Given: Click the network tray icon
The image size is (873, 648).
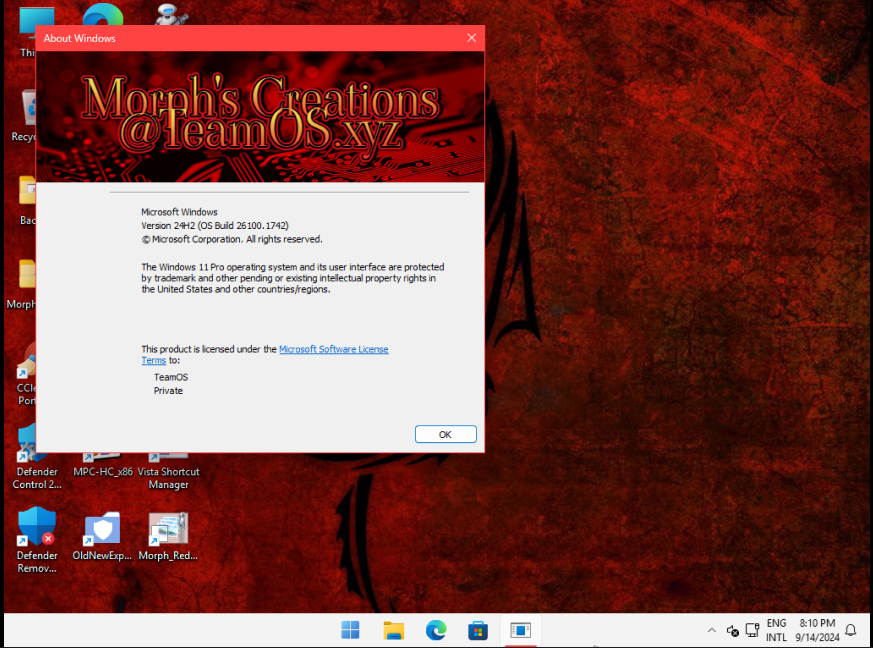Looking at the screenshot, I should [752, 630].
